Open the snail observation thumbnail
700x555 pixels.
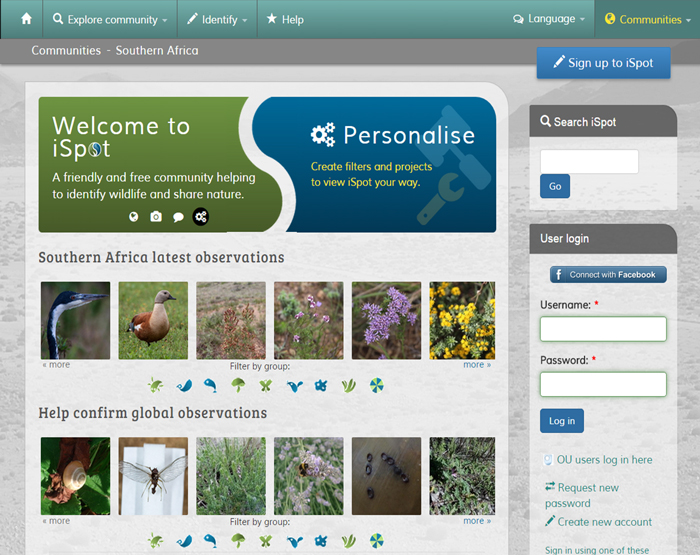click(x=75, y=476)
